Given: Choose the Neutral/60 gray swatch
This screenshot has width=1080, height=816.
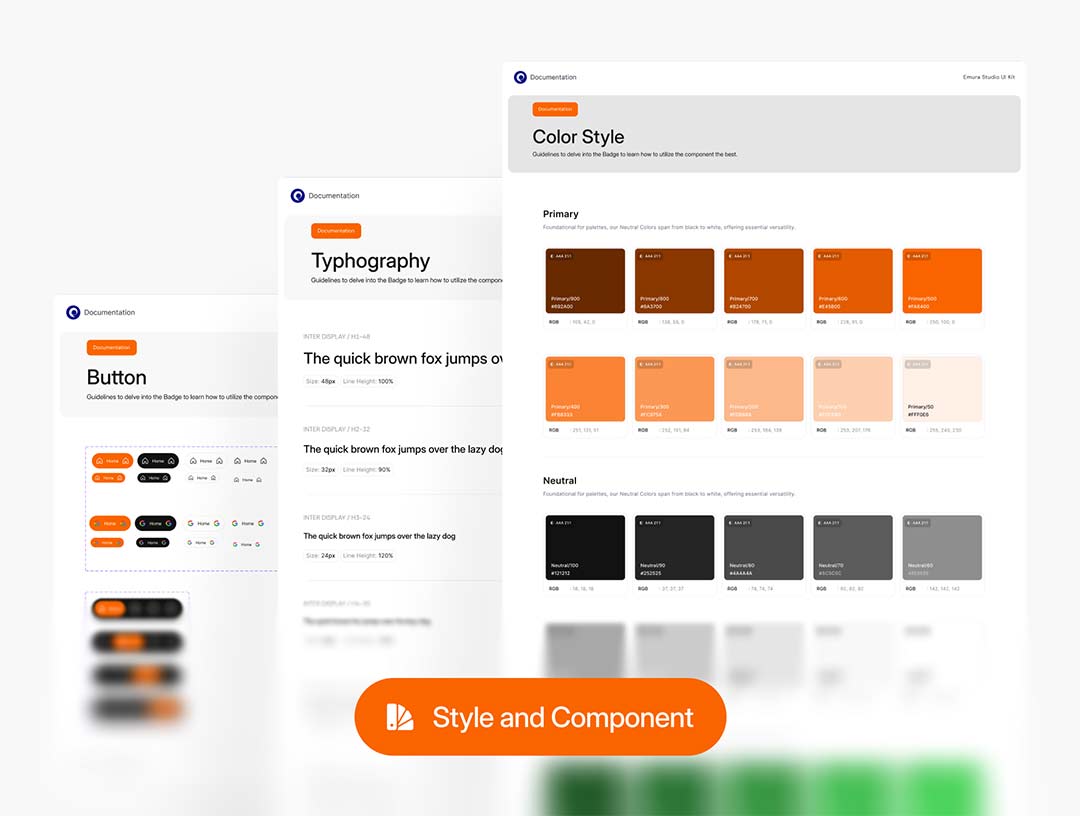Looking at the screenshot, I should 942,547.
